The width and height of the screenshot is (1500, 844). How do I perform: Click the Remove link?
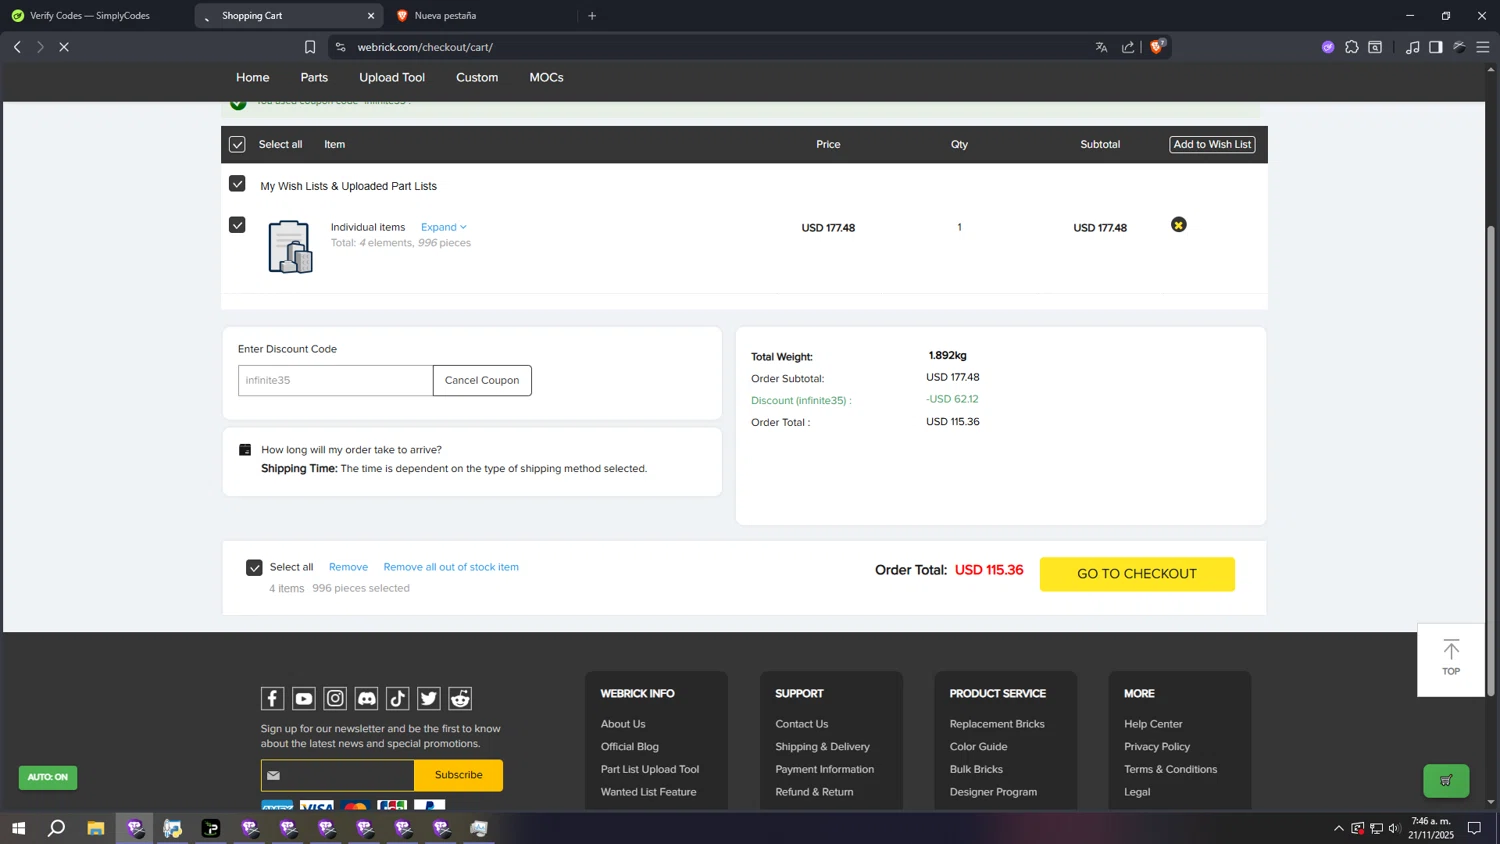coord(348,567)
